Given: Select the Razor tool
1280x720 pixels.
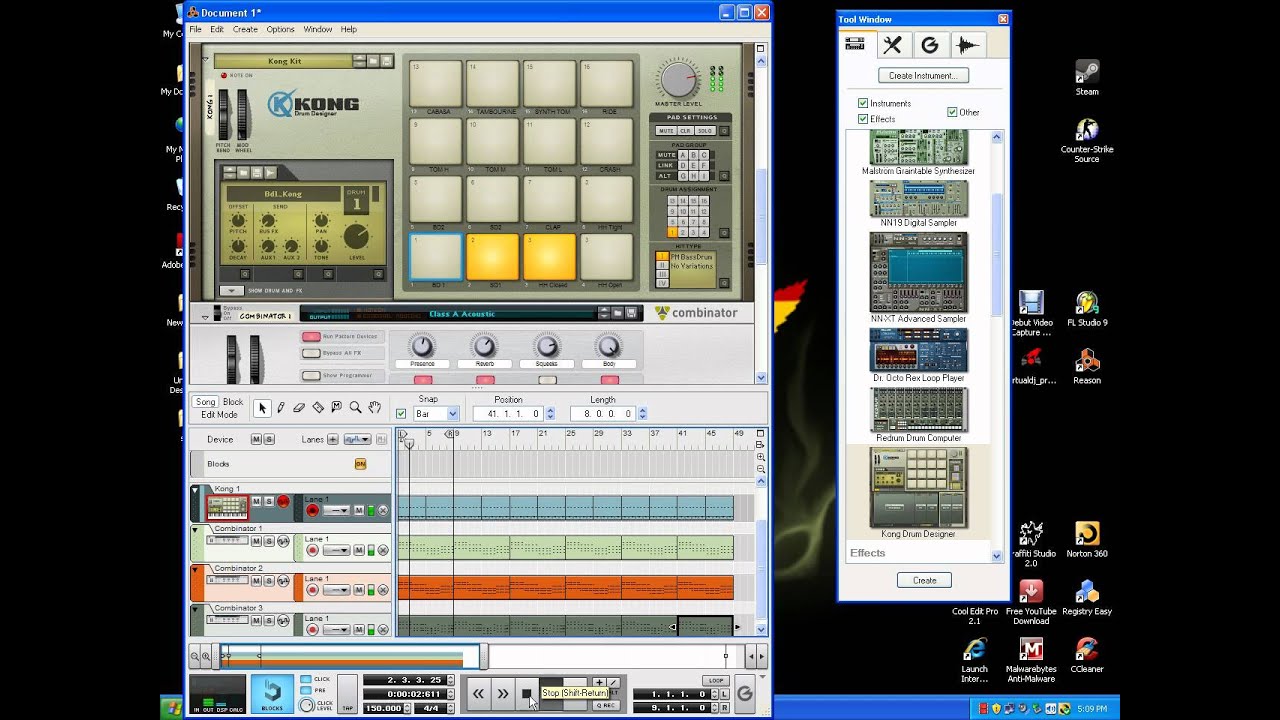Looking at the screenshot, I should (x=318, y=408).
